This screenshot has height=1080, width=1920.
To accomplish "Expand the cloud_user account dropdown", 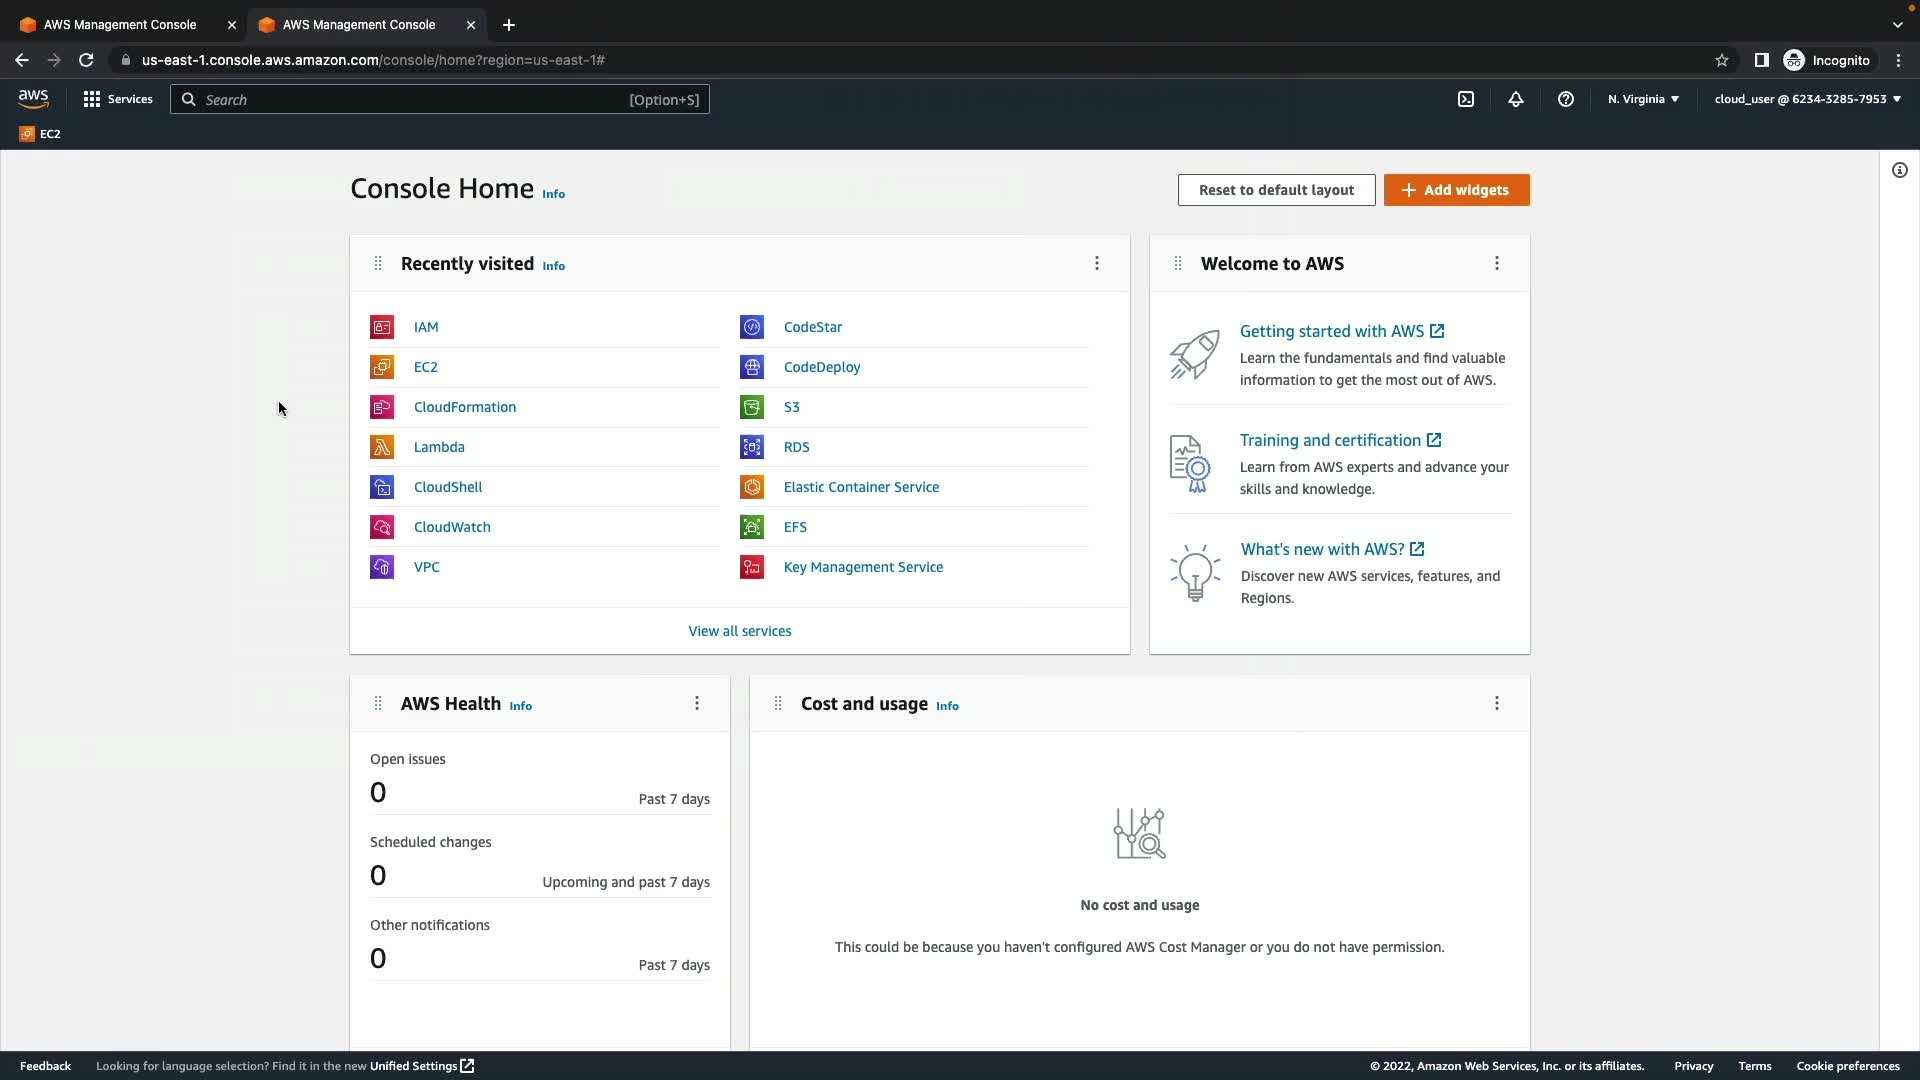I will click(1807, 99).
